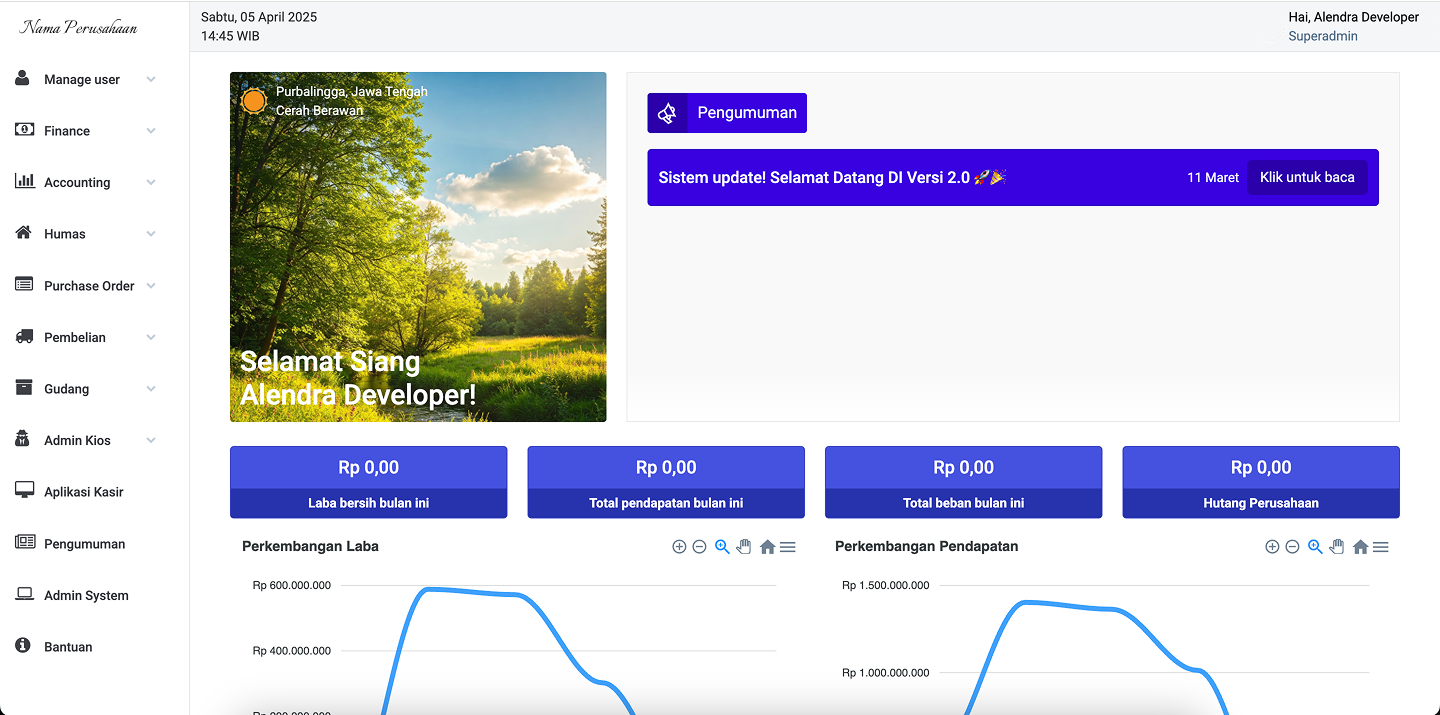Image resolution: width=1440 pixels, height=715 pixels.
Task: Click the Gudang archive box icon
Action: 24,387
